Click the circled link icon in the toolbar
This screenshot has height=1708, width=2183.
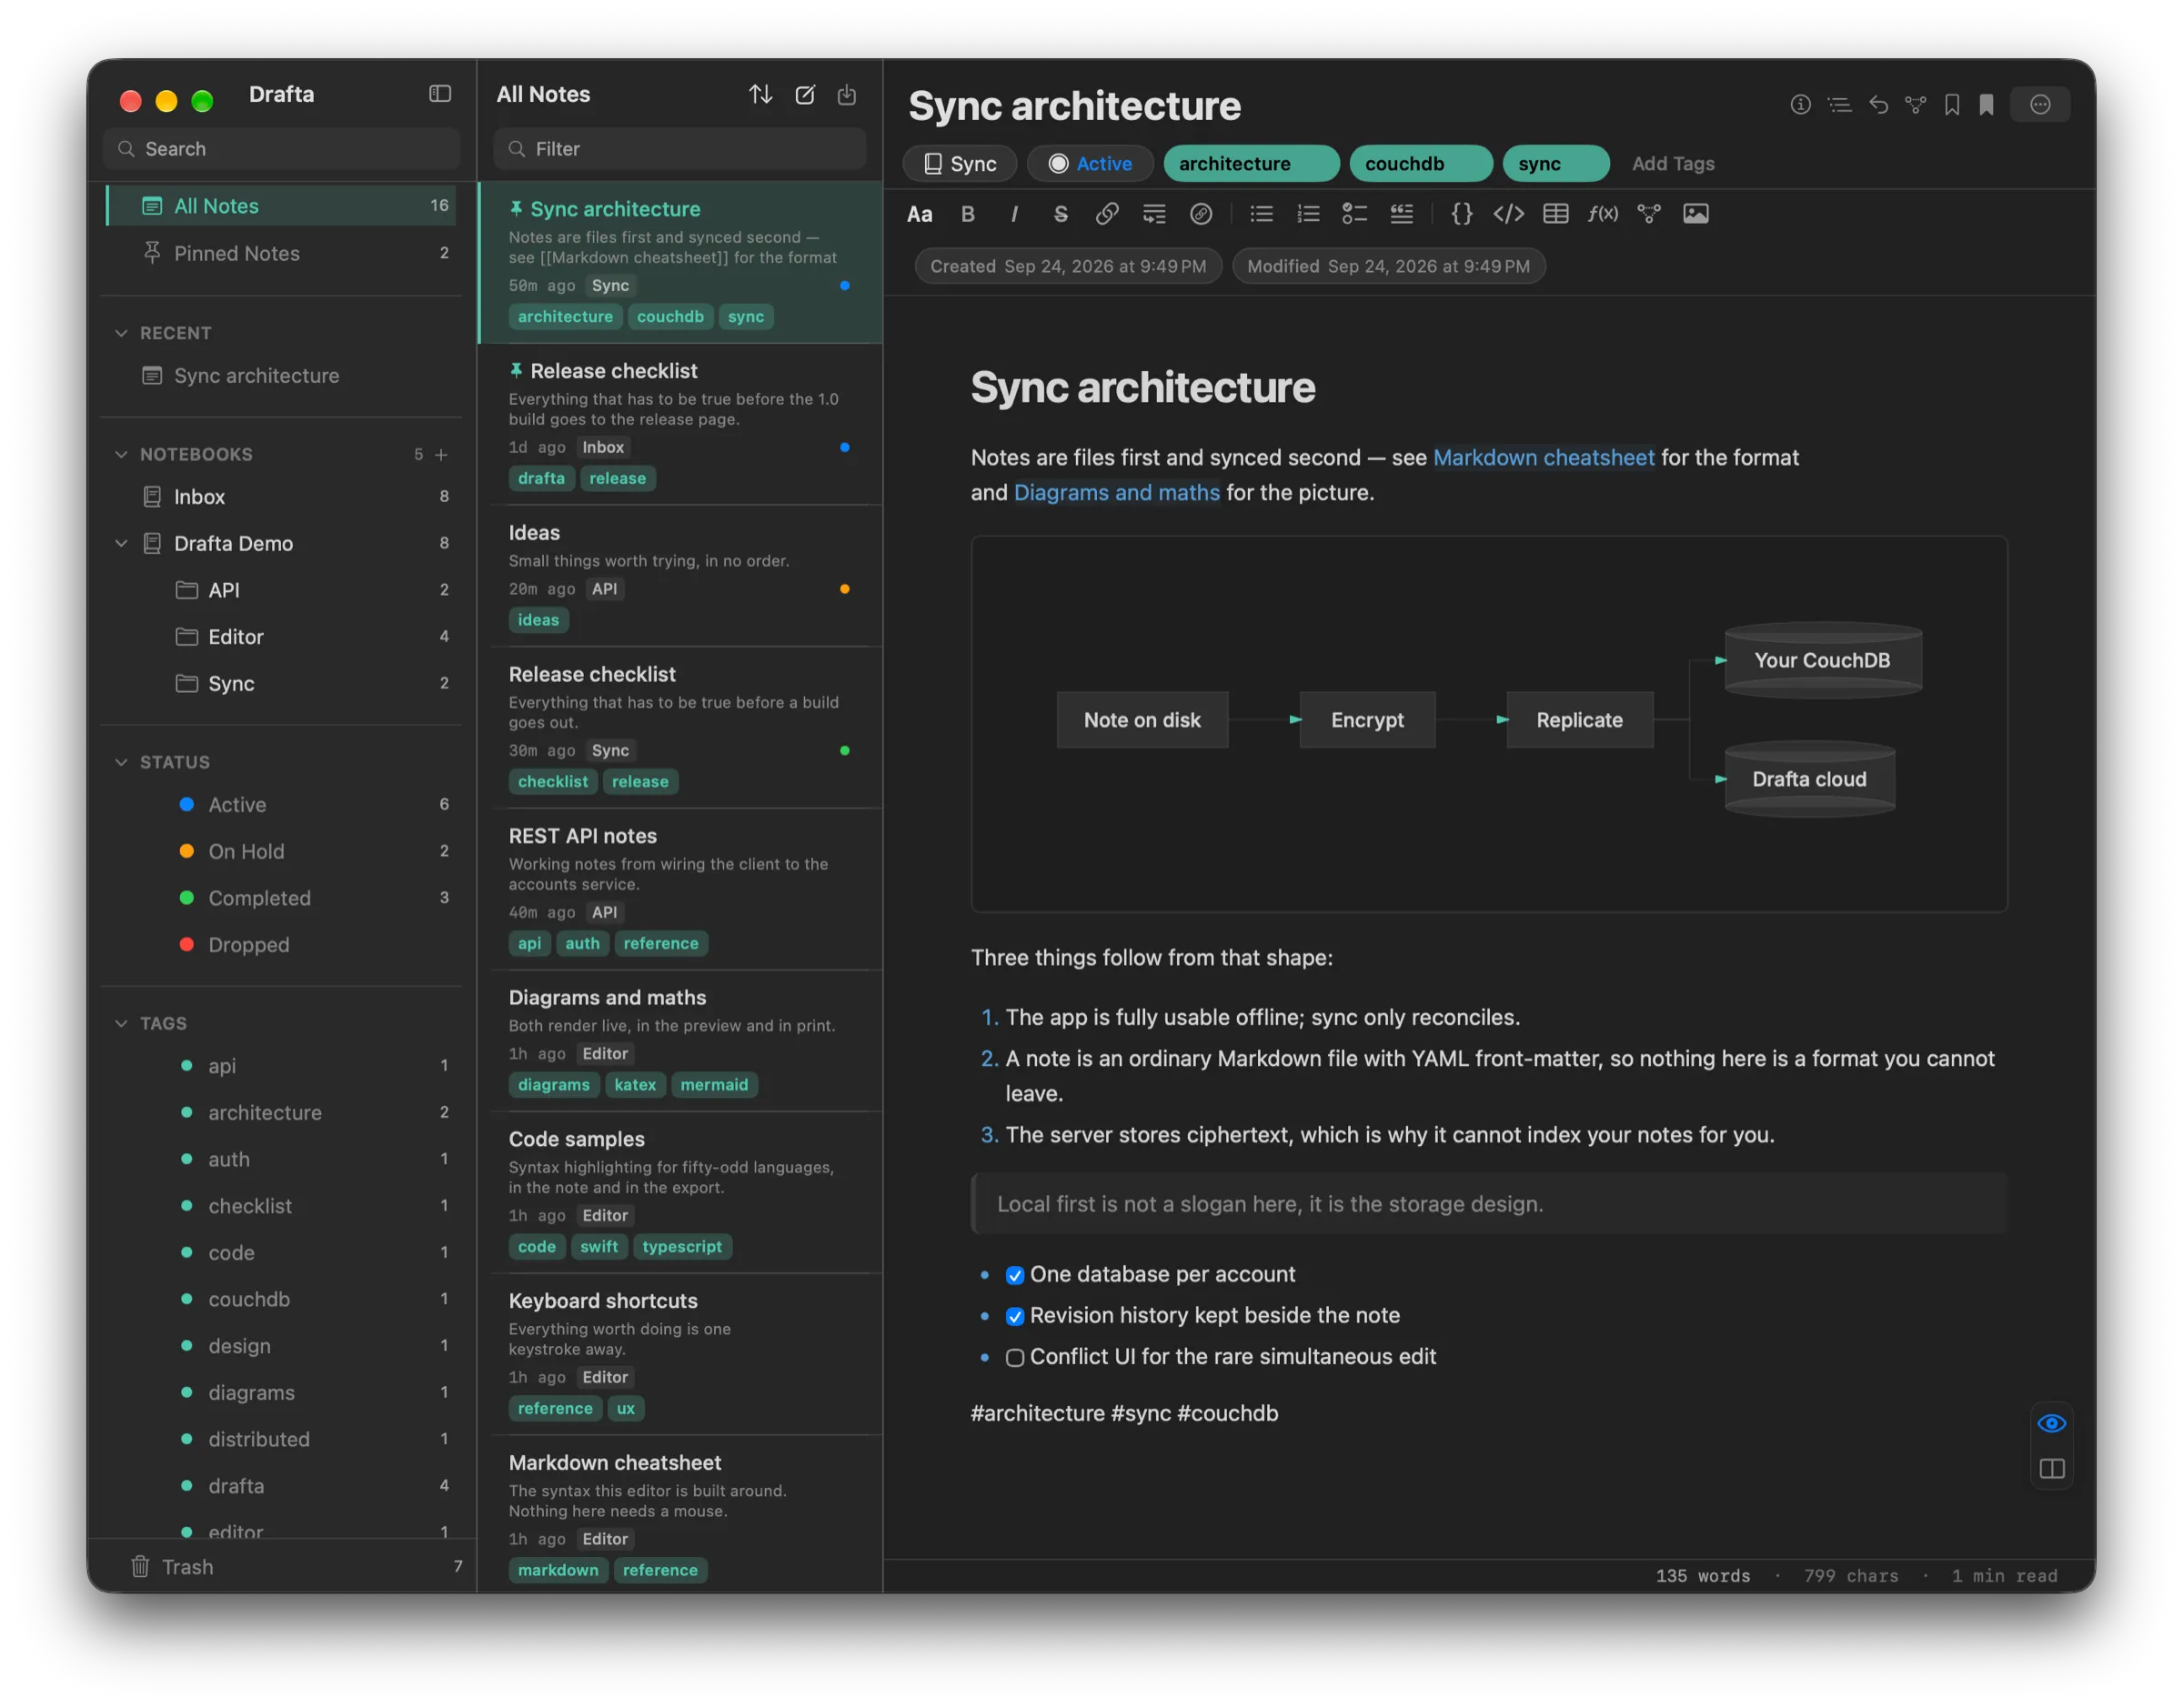tap(1201, 214)
